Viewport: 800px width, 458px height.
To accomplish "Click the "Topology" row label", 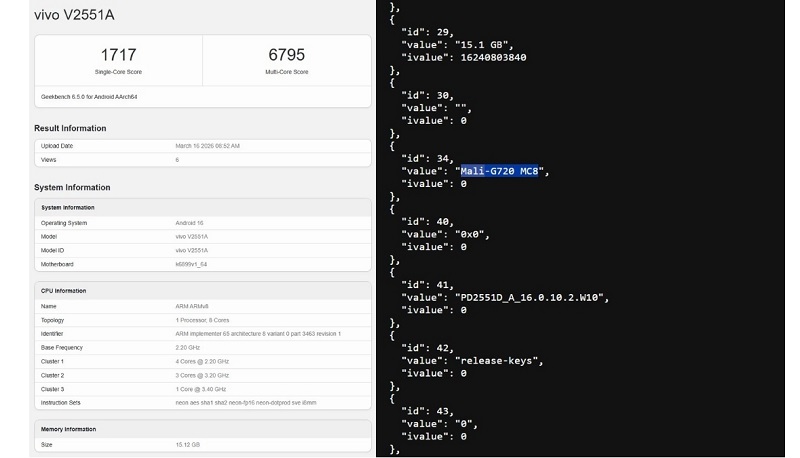I will pyautogui.click(x=53, y=320).
